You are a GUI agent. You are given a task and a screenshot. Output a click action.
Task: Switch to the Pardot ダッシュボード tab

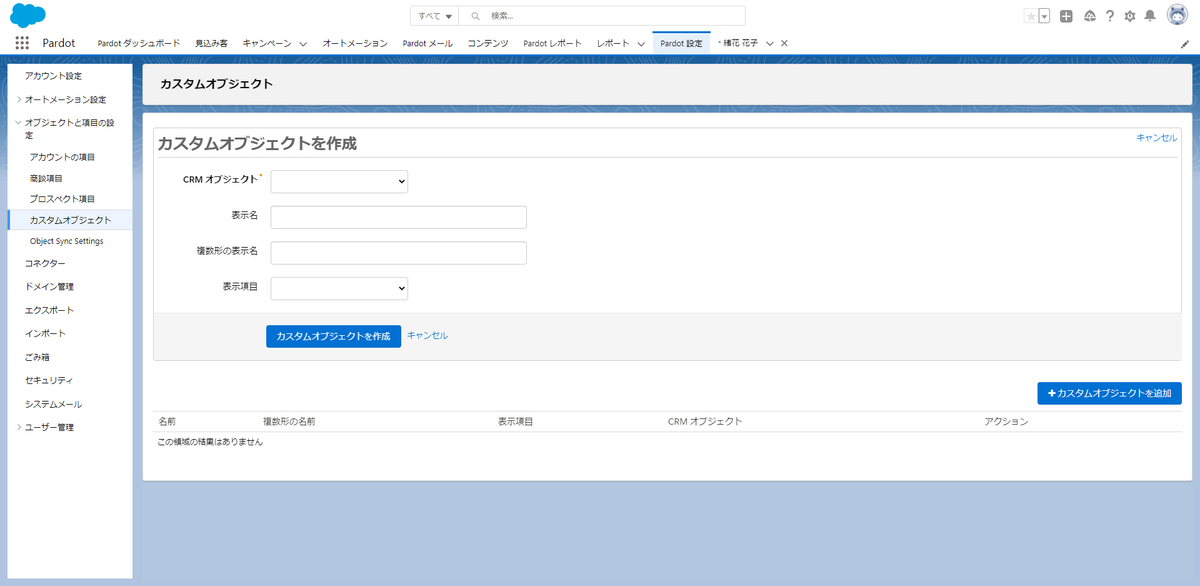[x=139, y=43]
